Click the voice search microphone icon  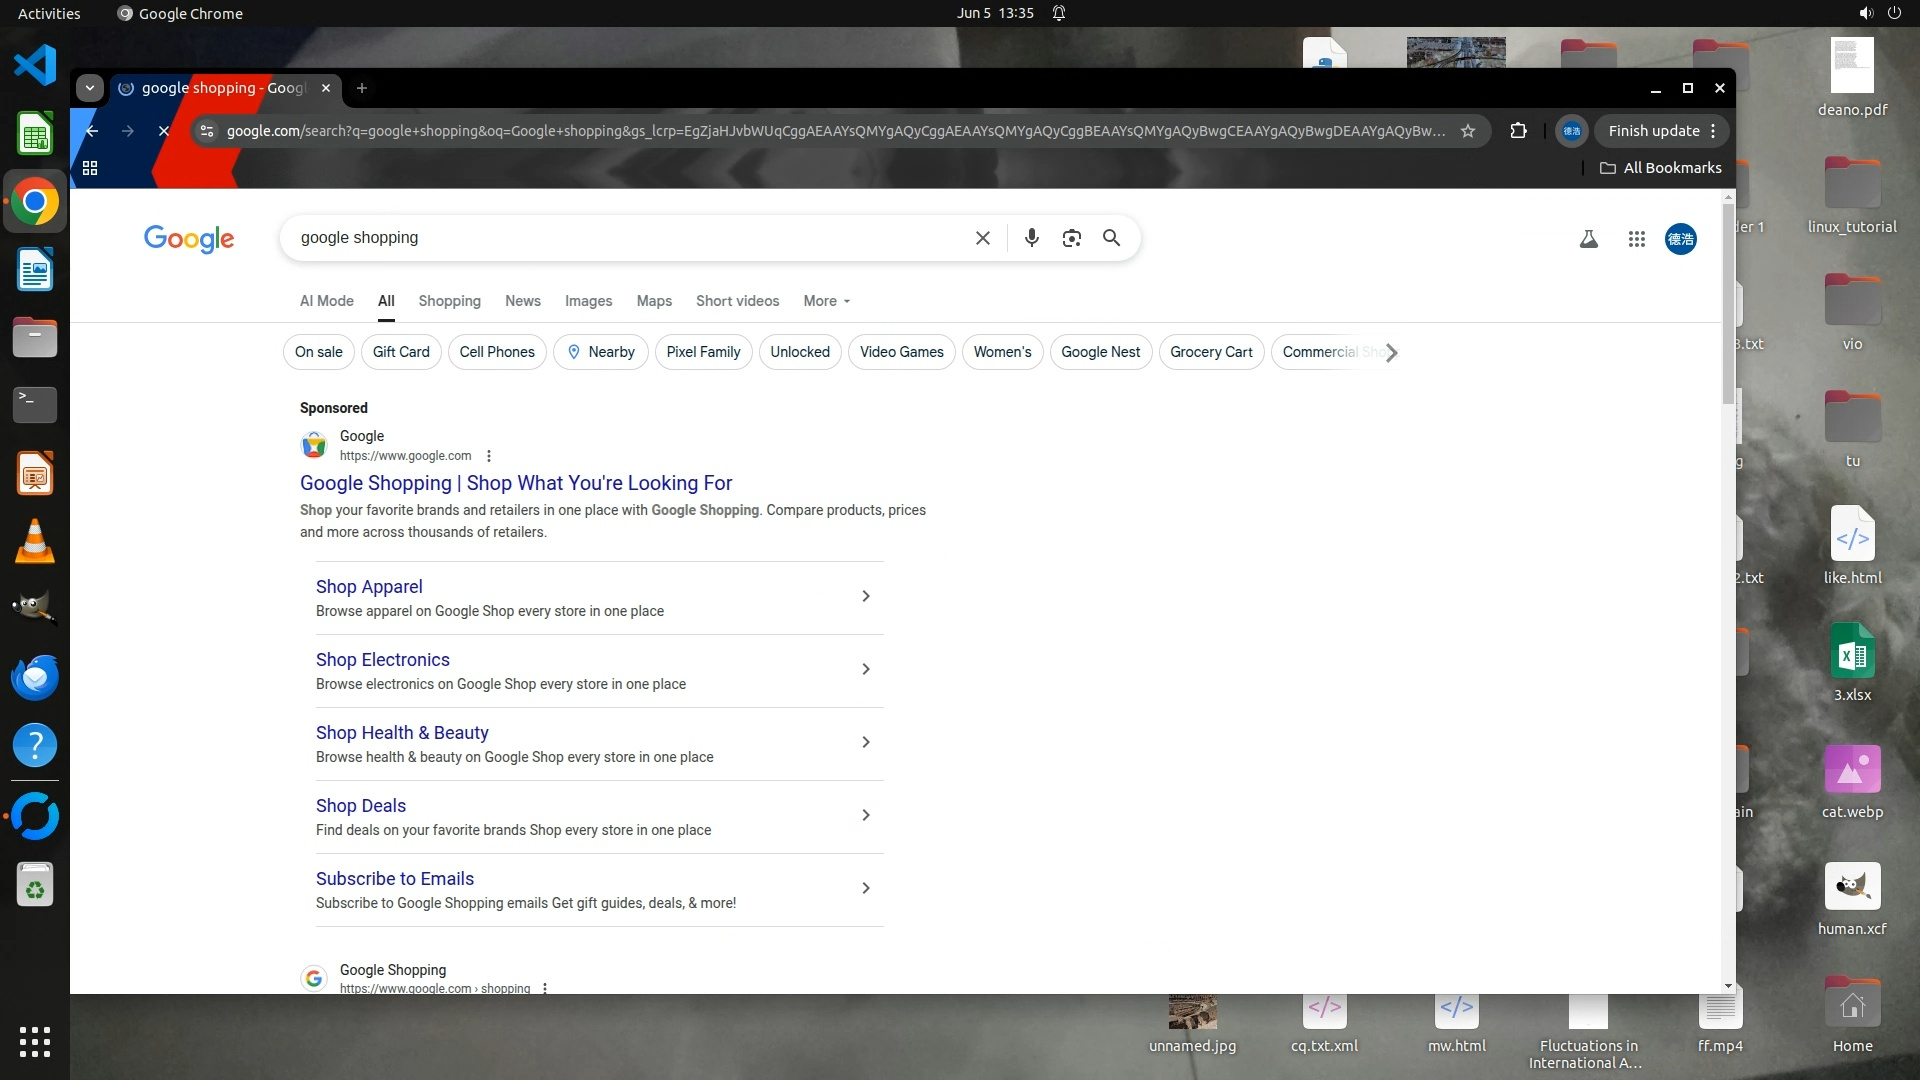[1031, 238]
